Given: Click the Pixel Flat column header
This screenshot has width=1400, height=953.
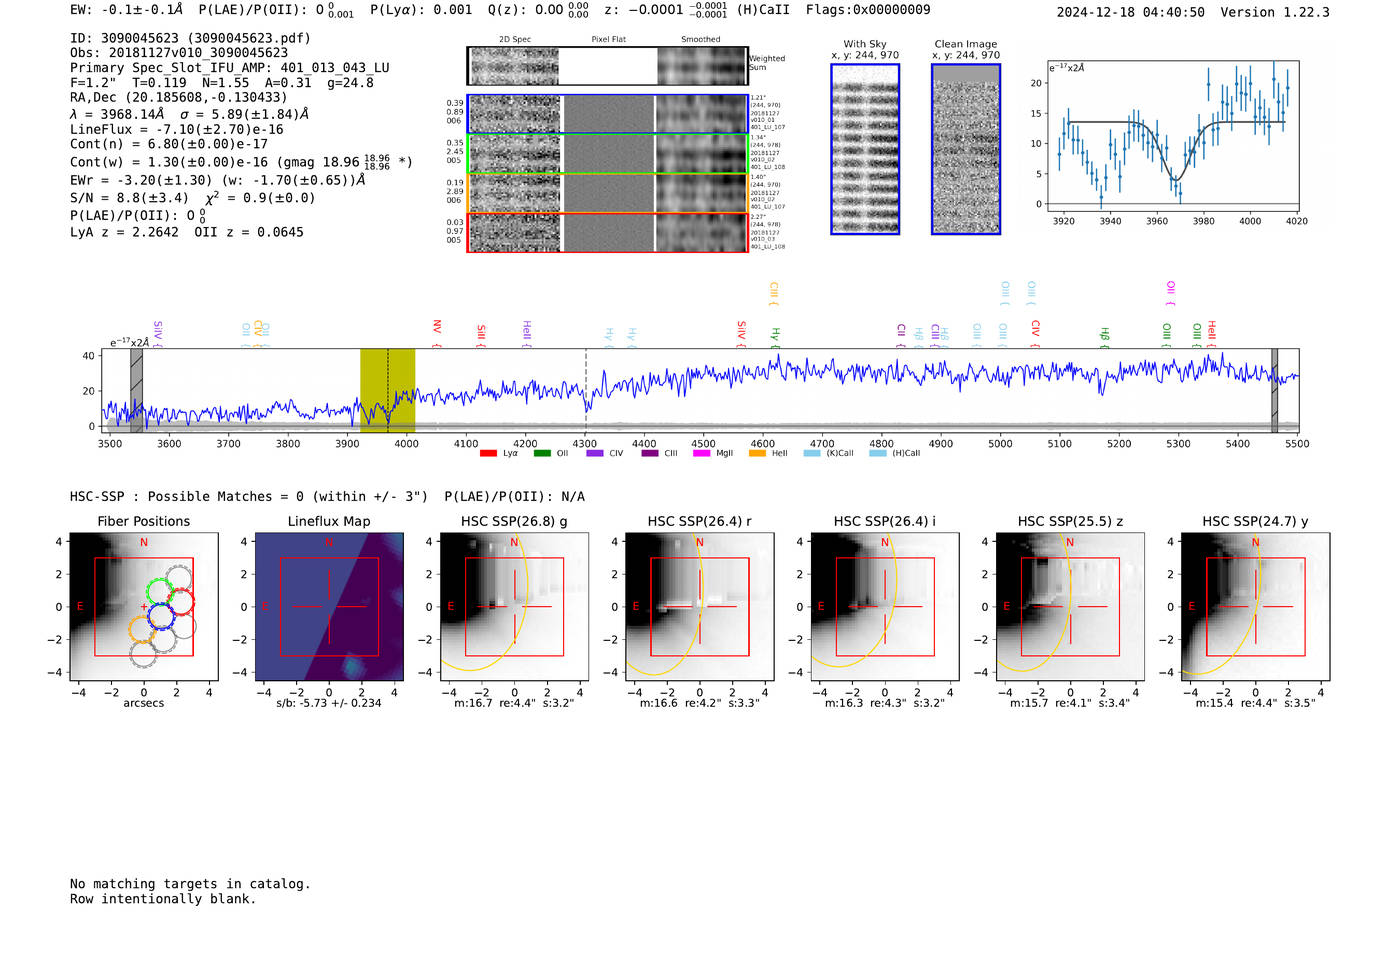Looking at the screenshot, I should (608, 40).
